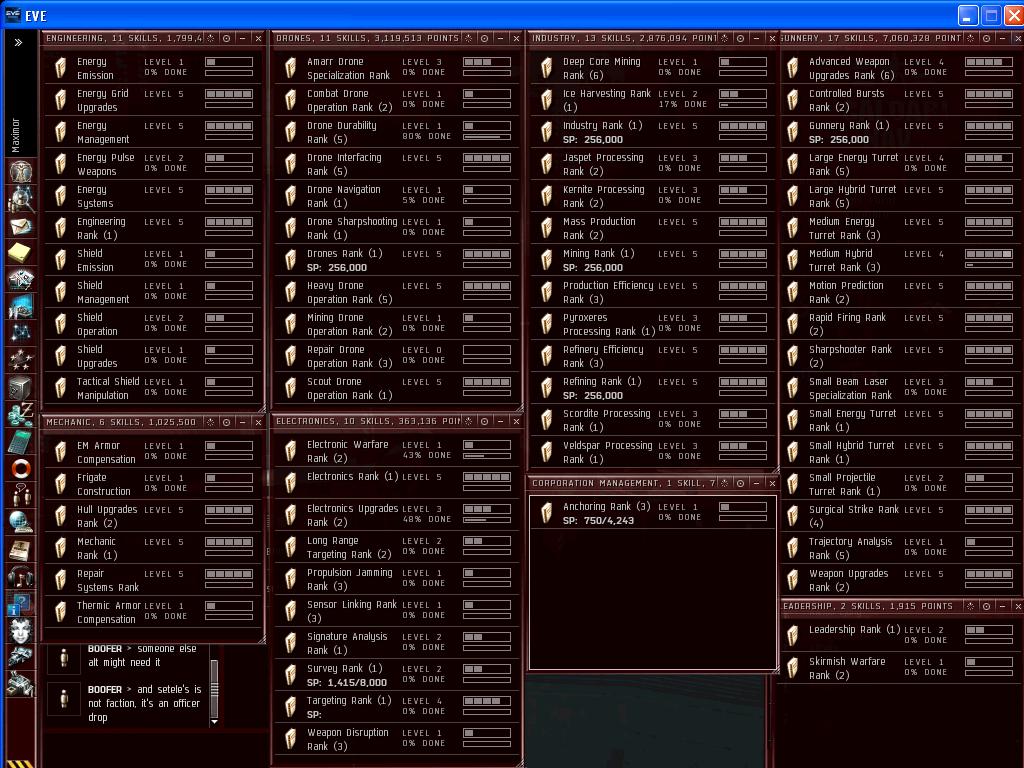Select the Hull Upgrades Rank (2) skill

[152, 516]
